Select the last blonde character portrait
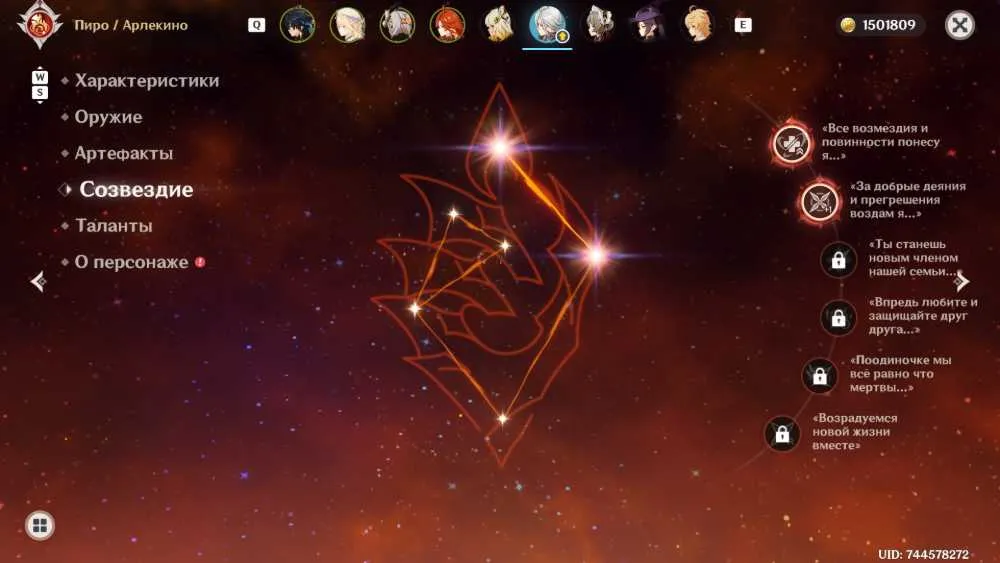1000x563 pixels. 697,25
